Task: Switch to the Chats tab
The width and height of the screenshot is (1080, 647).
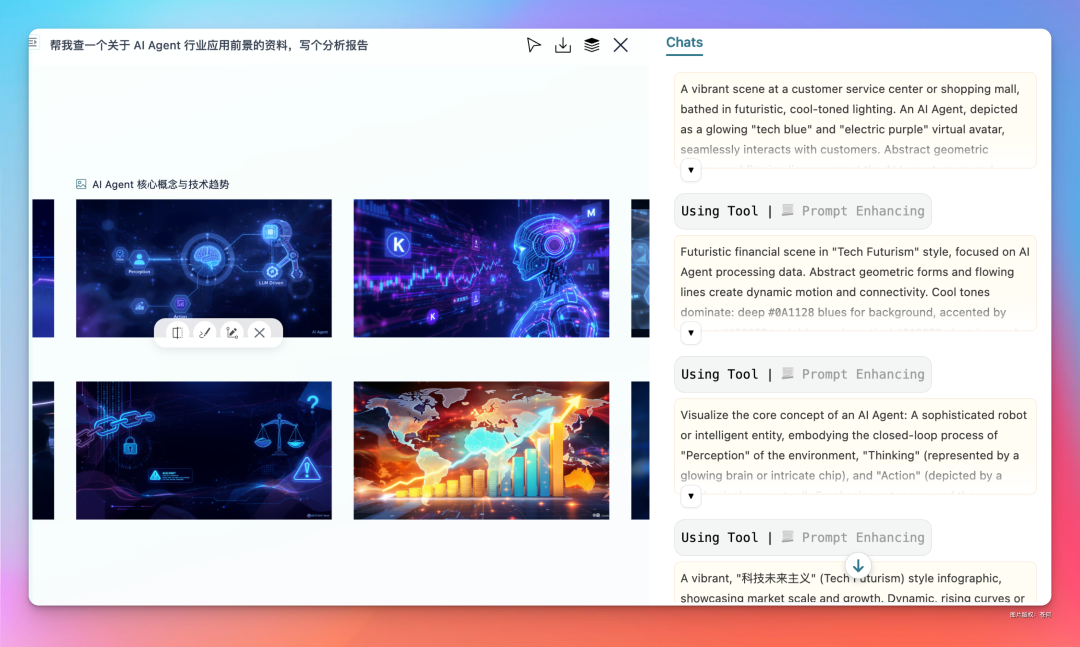Action: (684, 43)
